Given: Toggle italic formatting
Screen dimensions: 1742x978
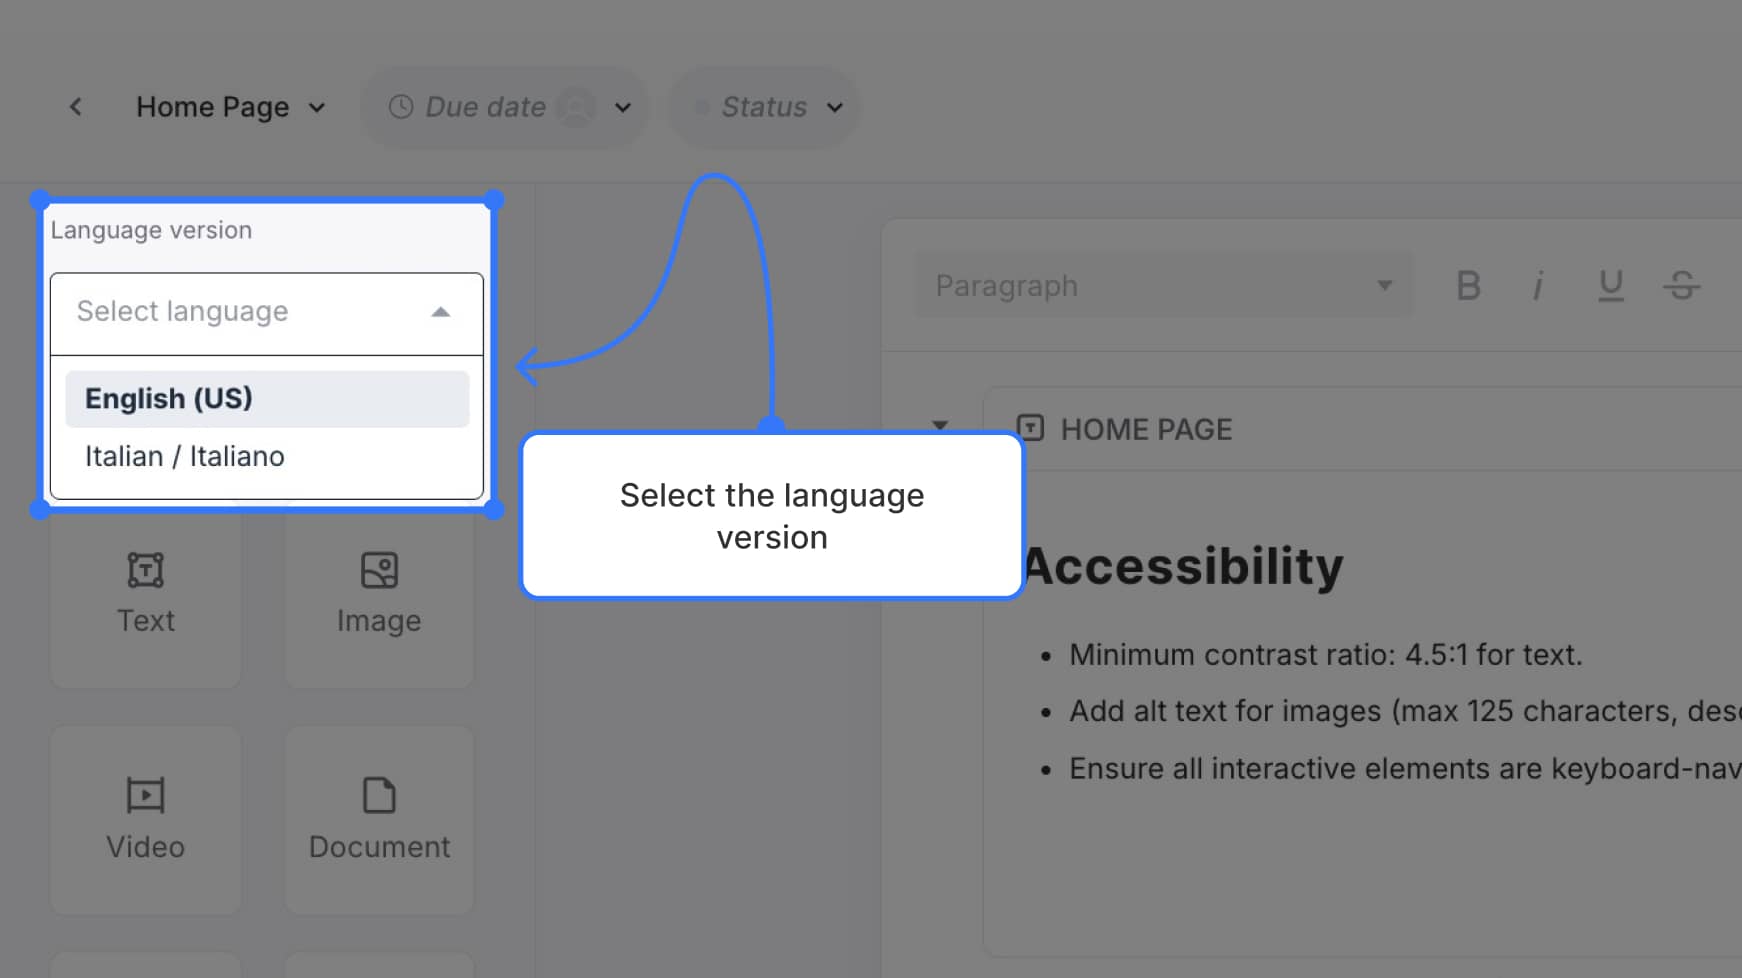Looking at the screenshot, I should [x=1539, y=286].
